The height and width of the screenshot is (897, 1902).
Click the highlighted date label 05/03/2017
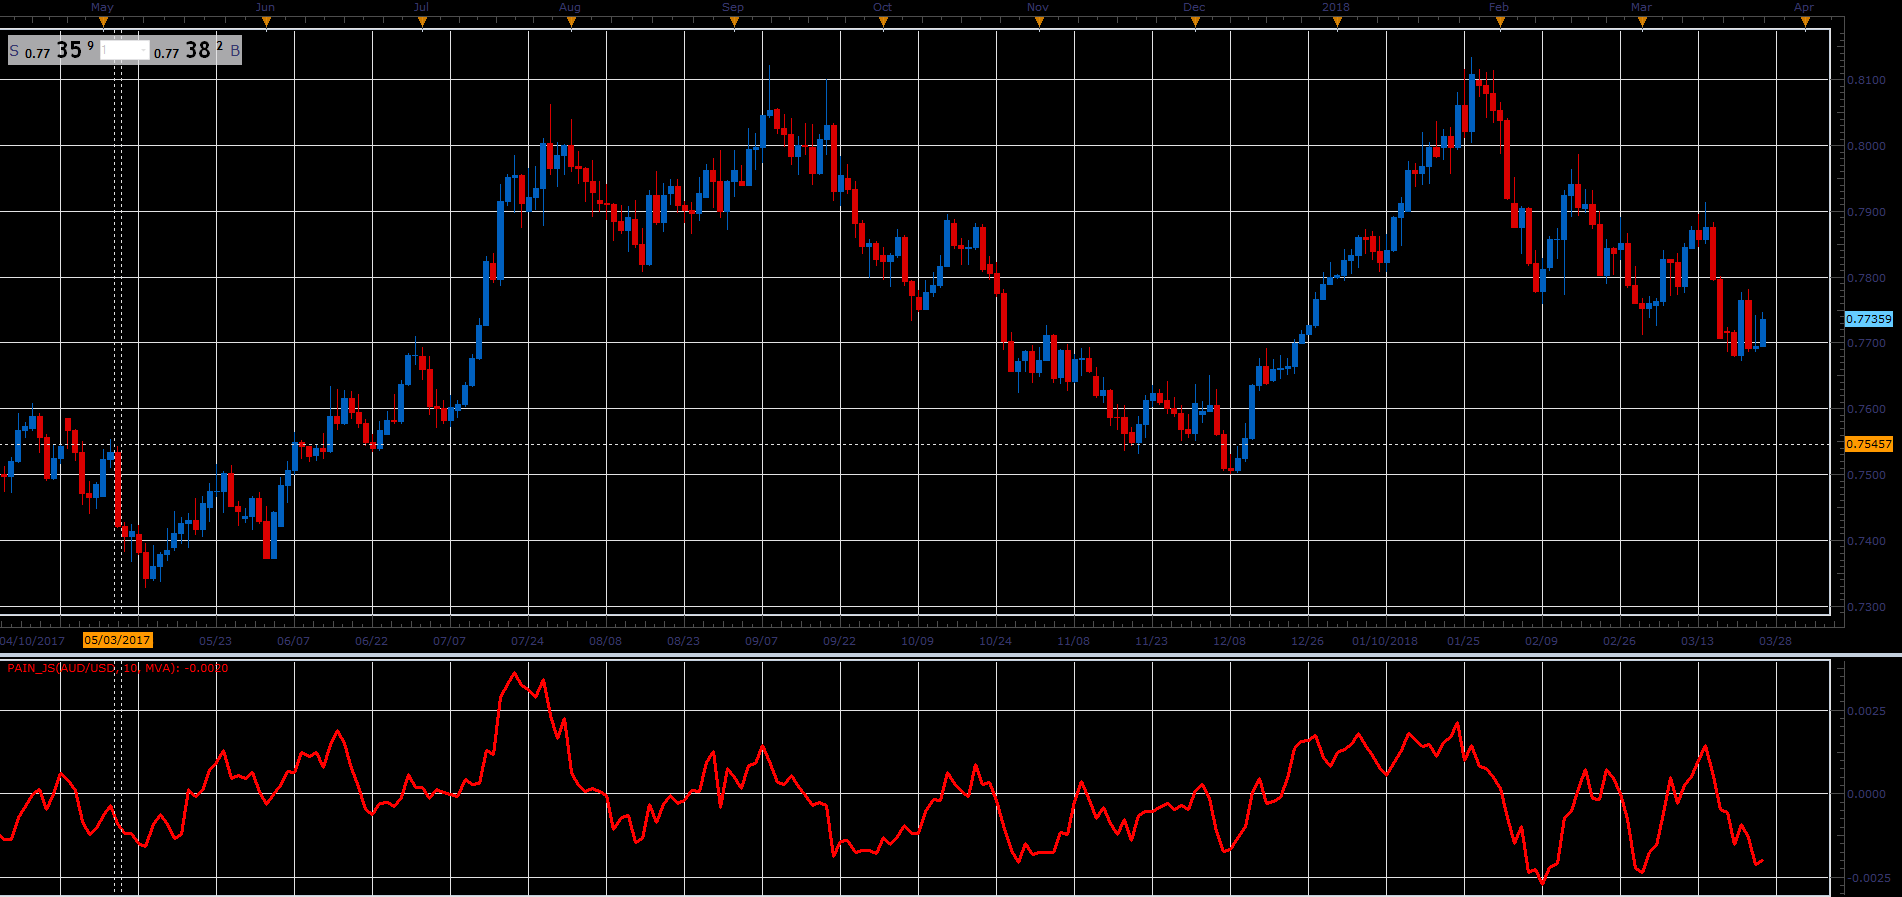point(117,640)
